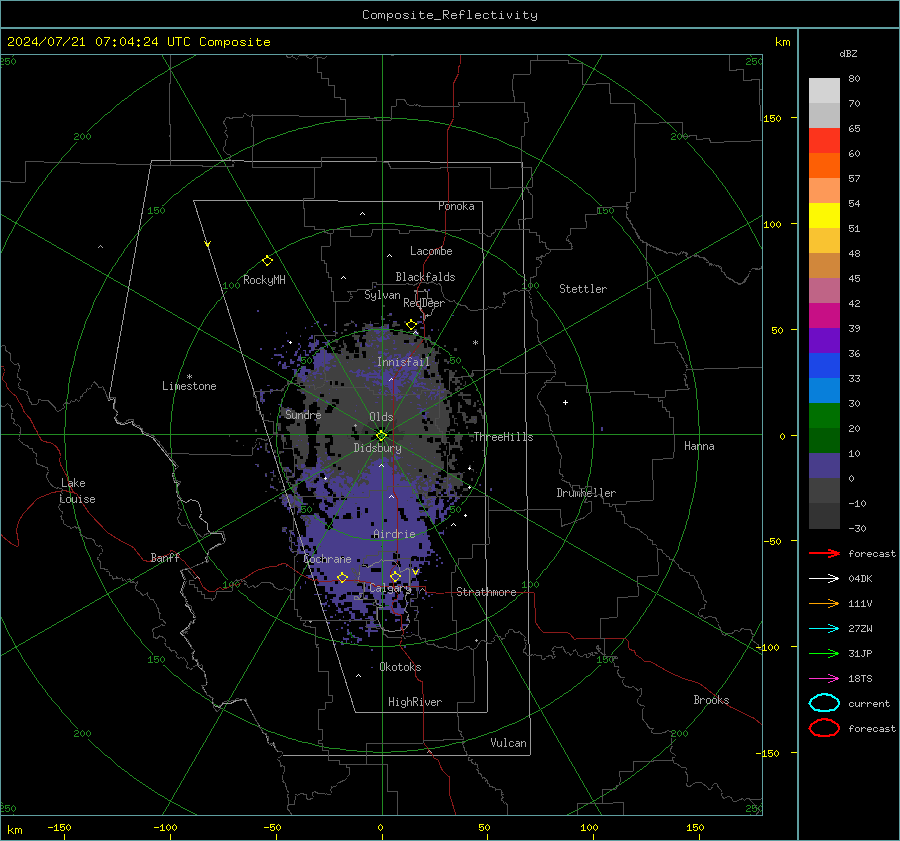
Task: Click the red forecast ellipse icon
Action: 824,728
